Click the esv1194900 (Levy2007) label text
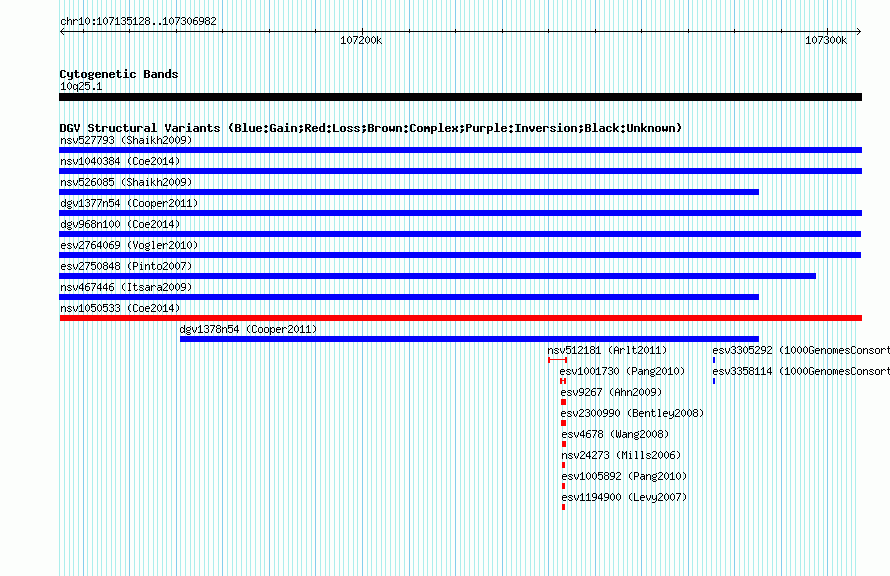Viewport: 890px width, 576px height. tap(624, 497)
